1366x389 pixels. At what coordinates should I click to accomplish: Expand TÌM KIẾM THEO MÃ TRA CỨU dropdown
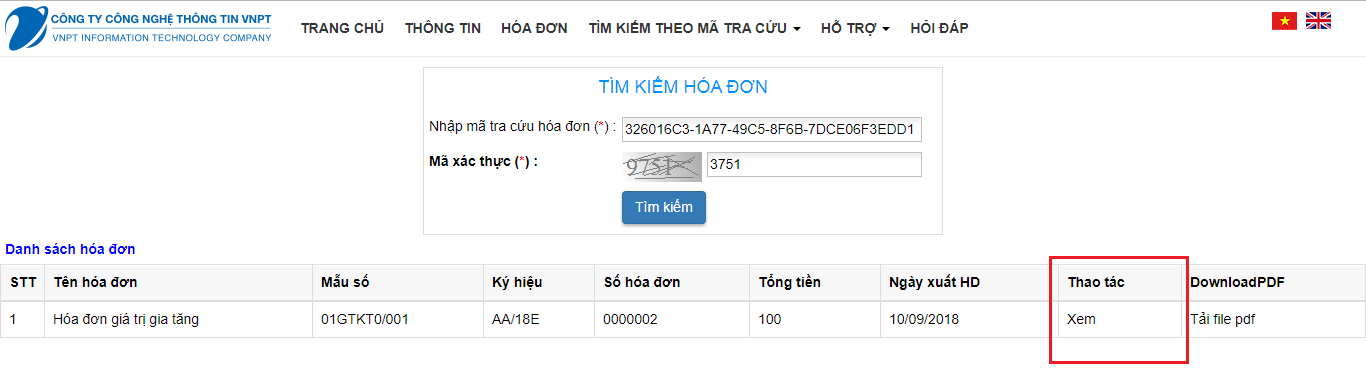tap(694, 28)
